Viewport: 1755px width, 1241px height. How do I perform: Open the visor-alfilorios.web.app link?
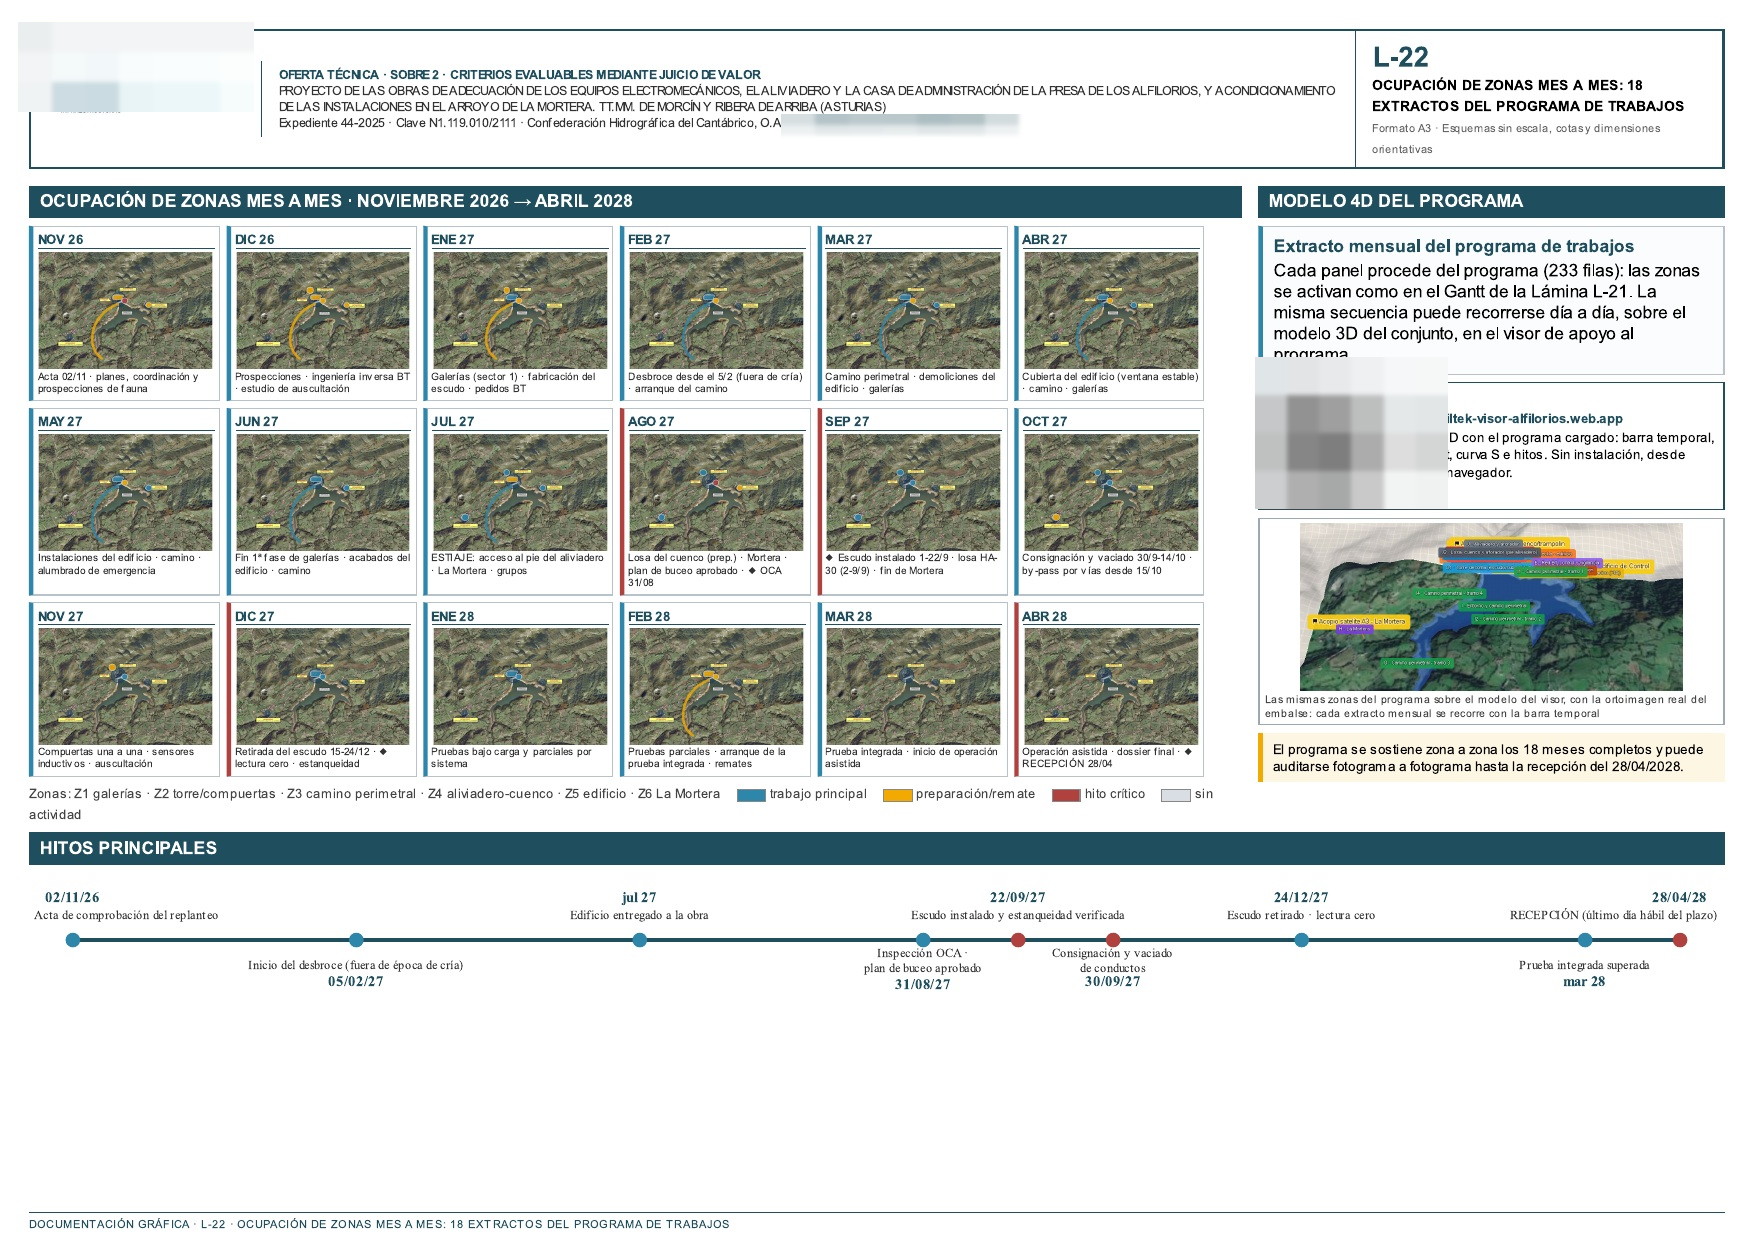click(x=1535, y=419)
